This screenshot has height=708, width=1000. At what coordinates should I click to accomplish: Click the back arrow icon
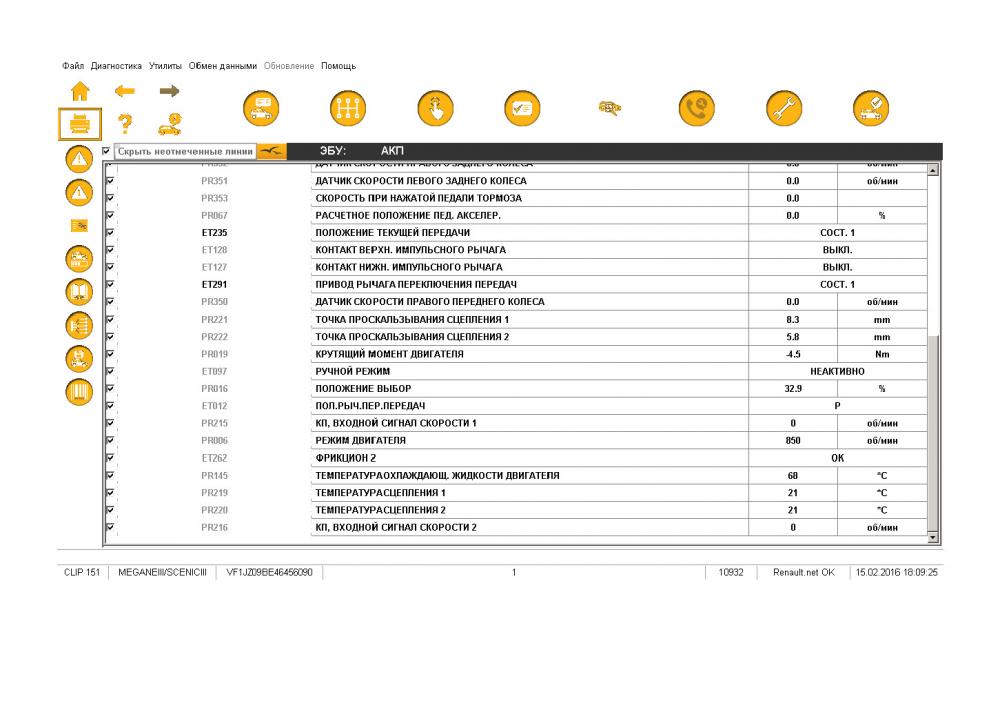tap(125, 91)
